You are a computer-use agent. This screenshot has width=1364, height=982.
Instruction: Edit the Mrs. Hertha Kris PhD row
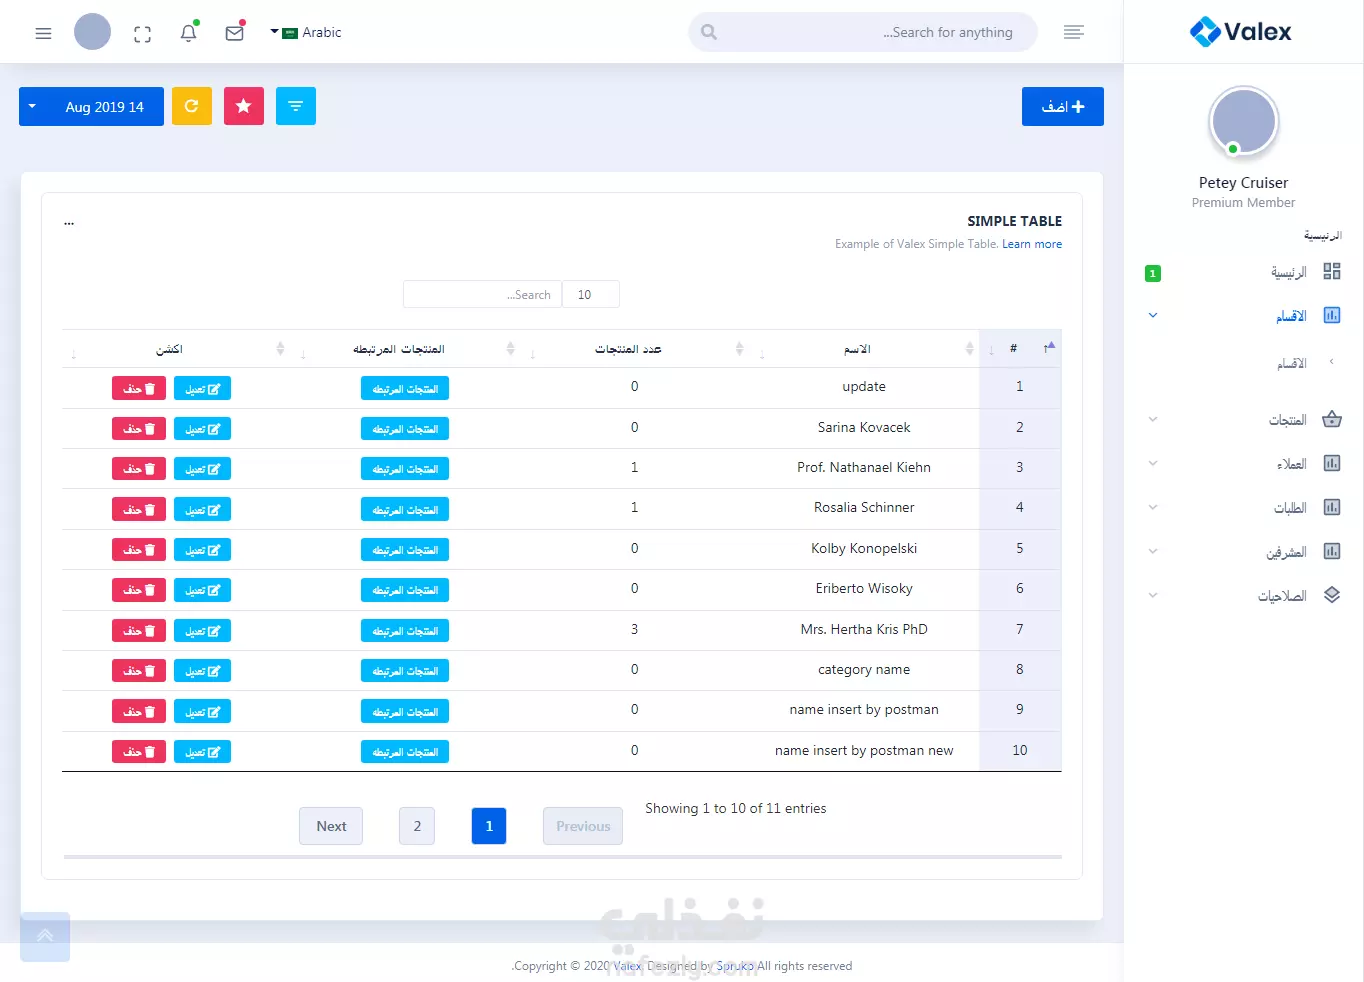coord(202,631)
